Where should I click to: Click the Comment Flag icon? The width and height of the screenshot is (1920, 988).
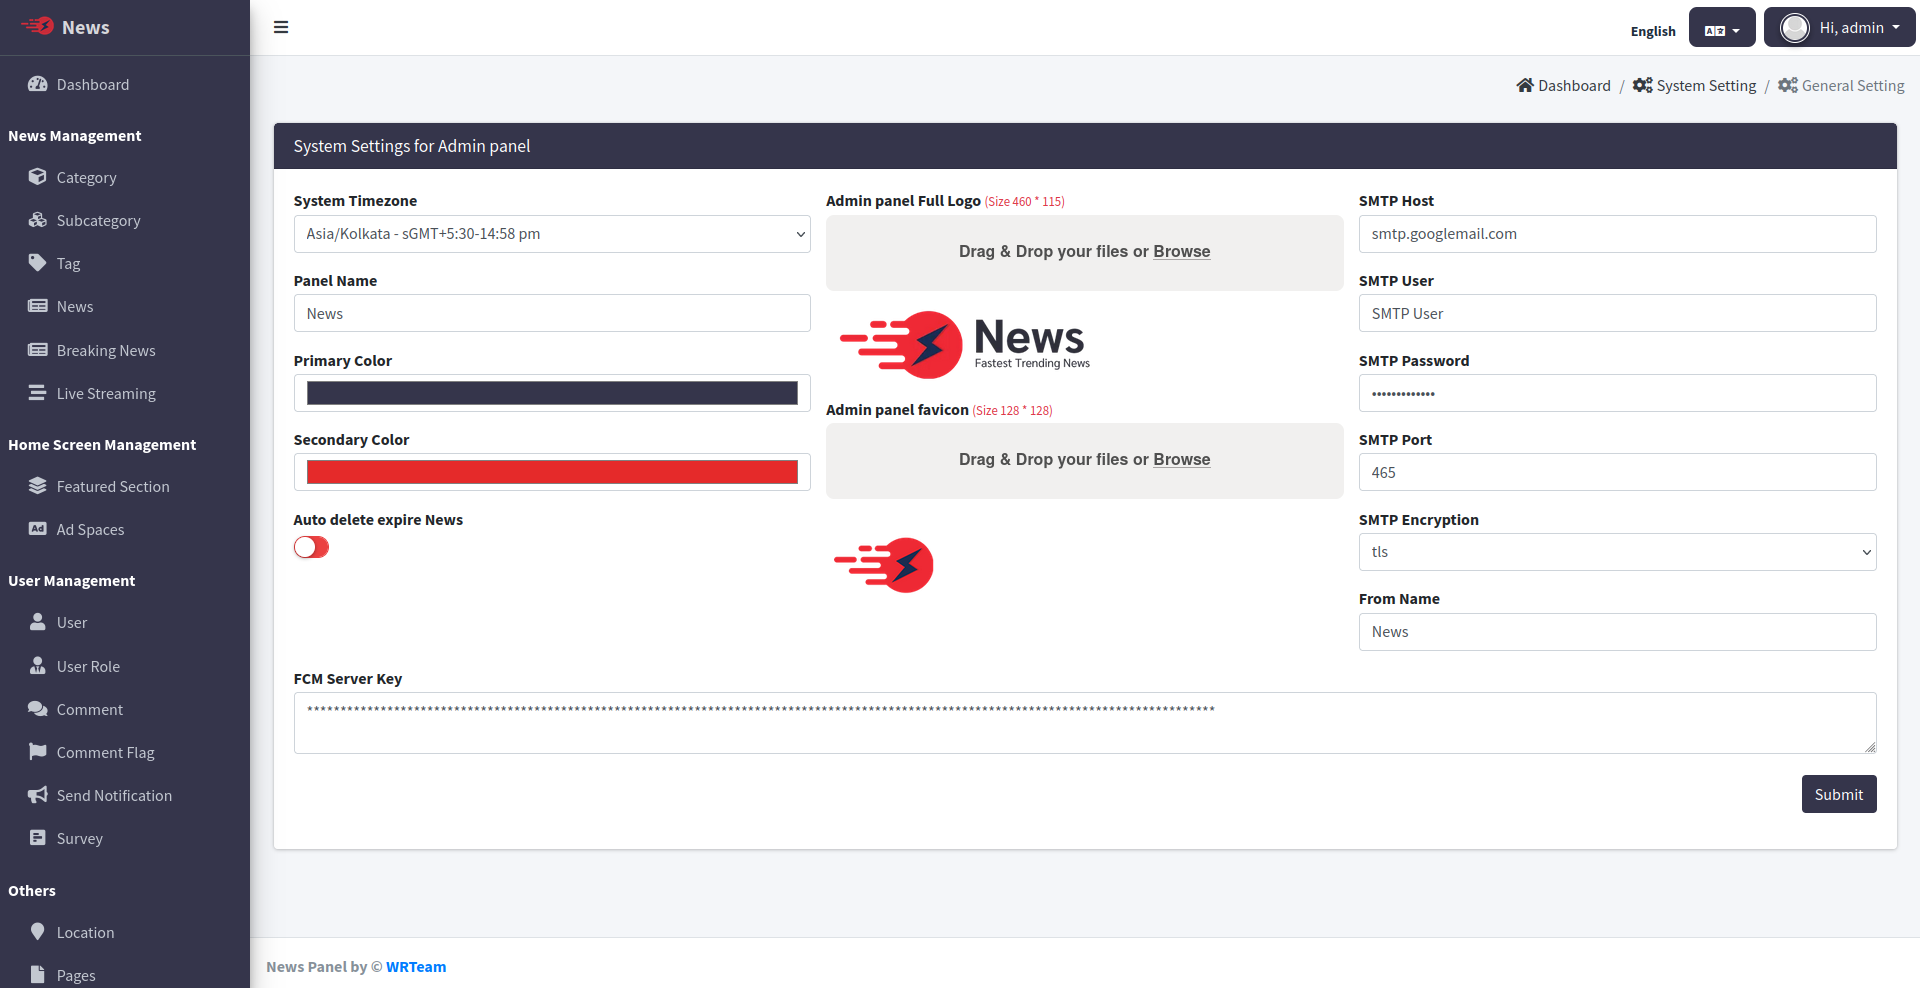pyautogui.click(x=38, y=751)
